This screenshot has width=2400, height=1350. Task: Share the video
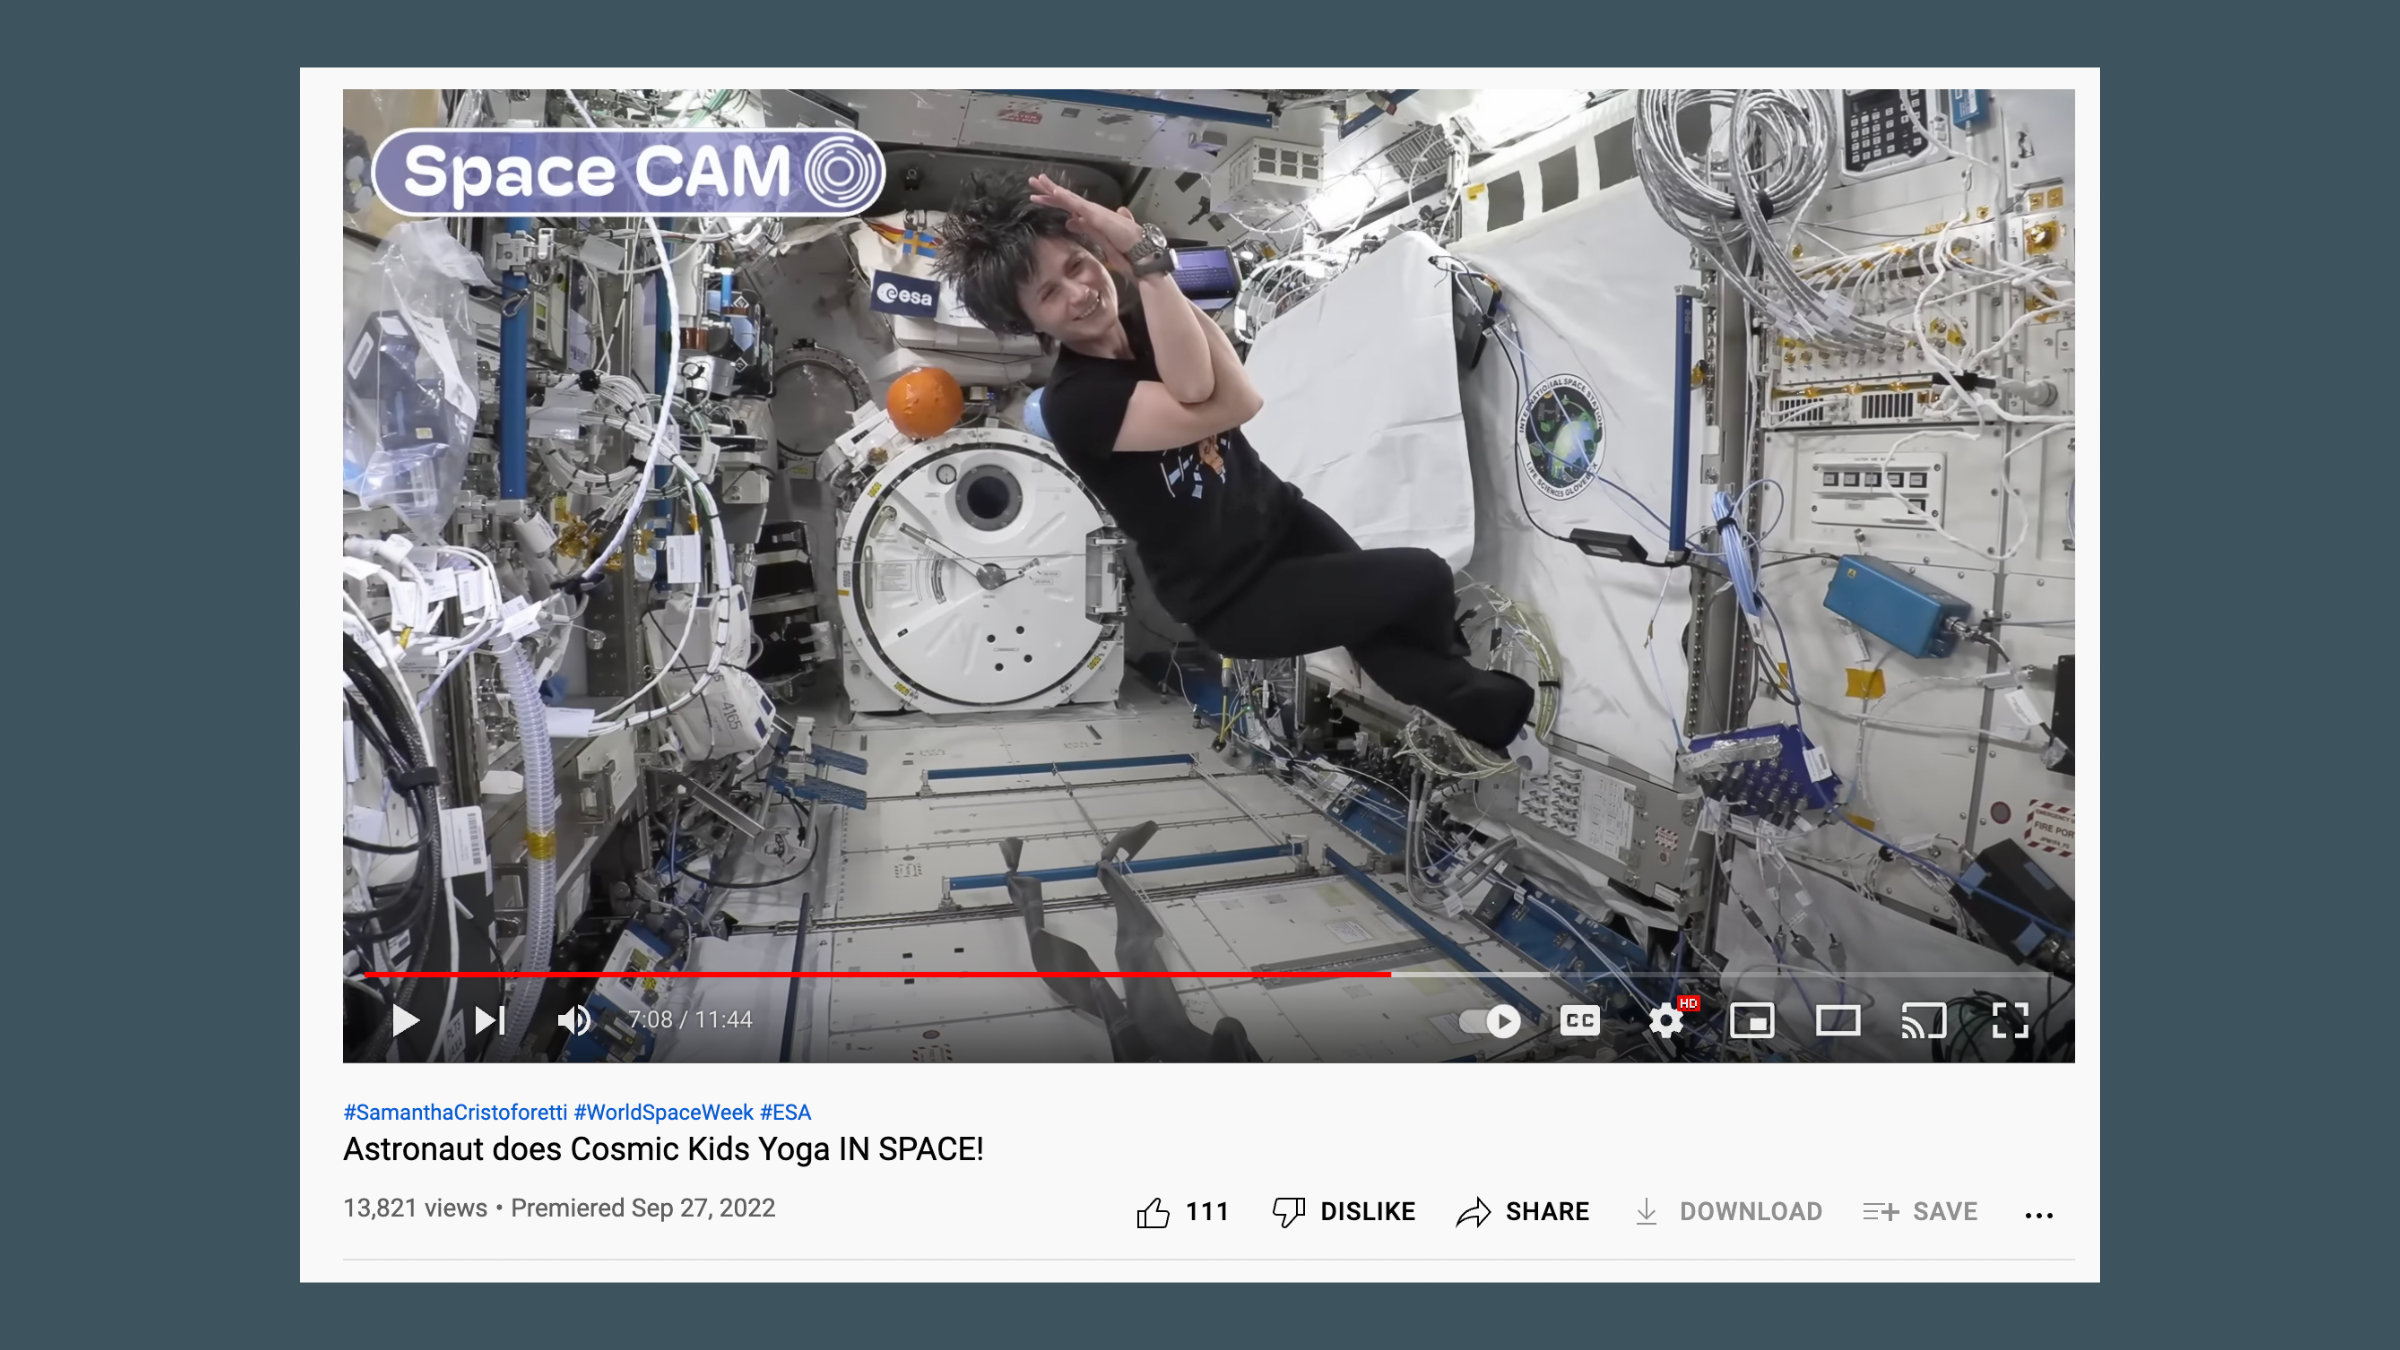(1524, 1211)
